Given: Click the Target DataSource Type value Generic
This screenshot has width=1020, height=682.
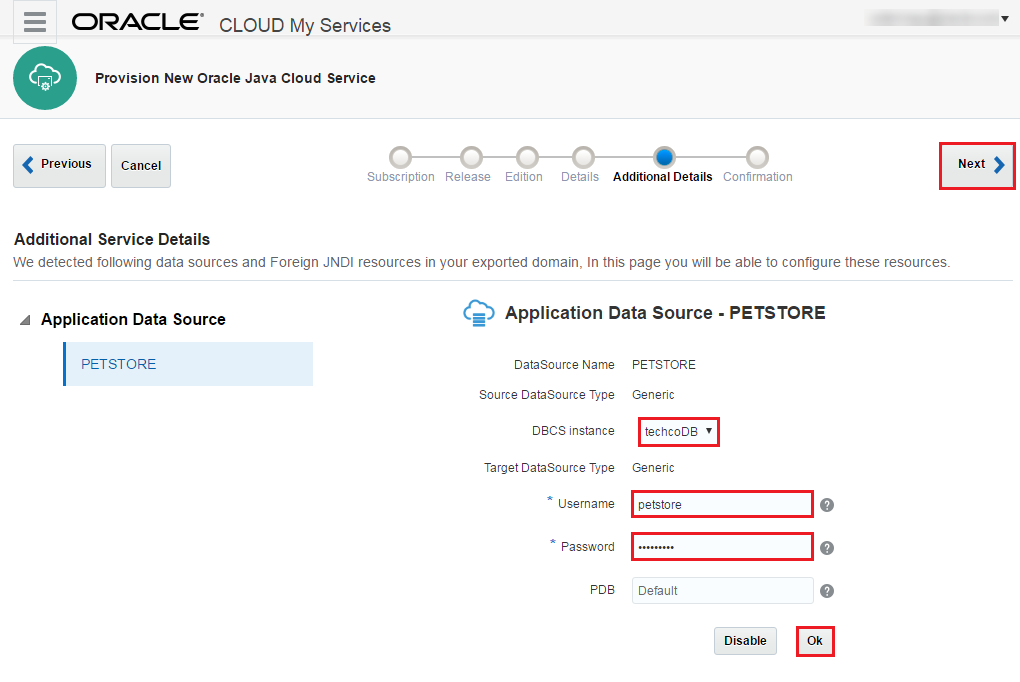Looking at the screenshot, I should click(x=653, y=468).
